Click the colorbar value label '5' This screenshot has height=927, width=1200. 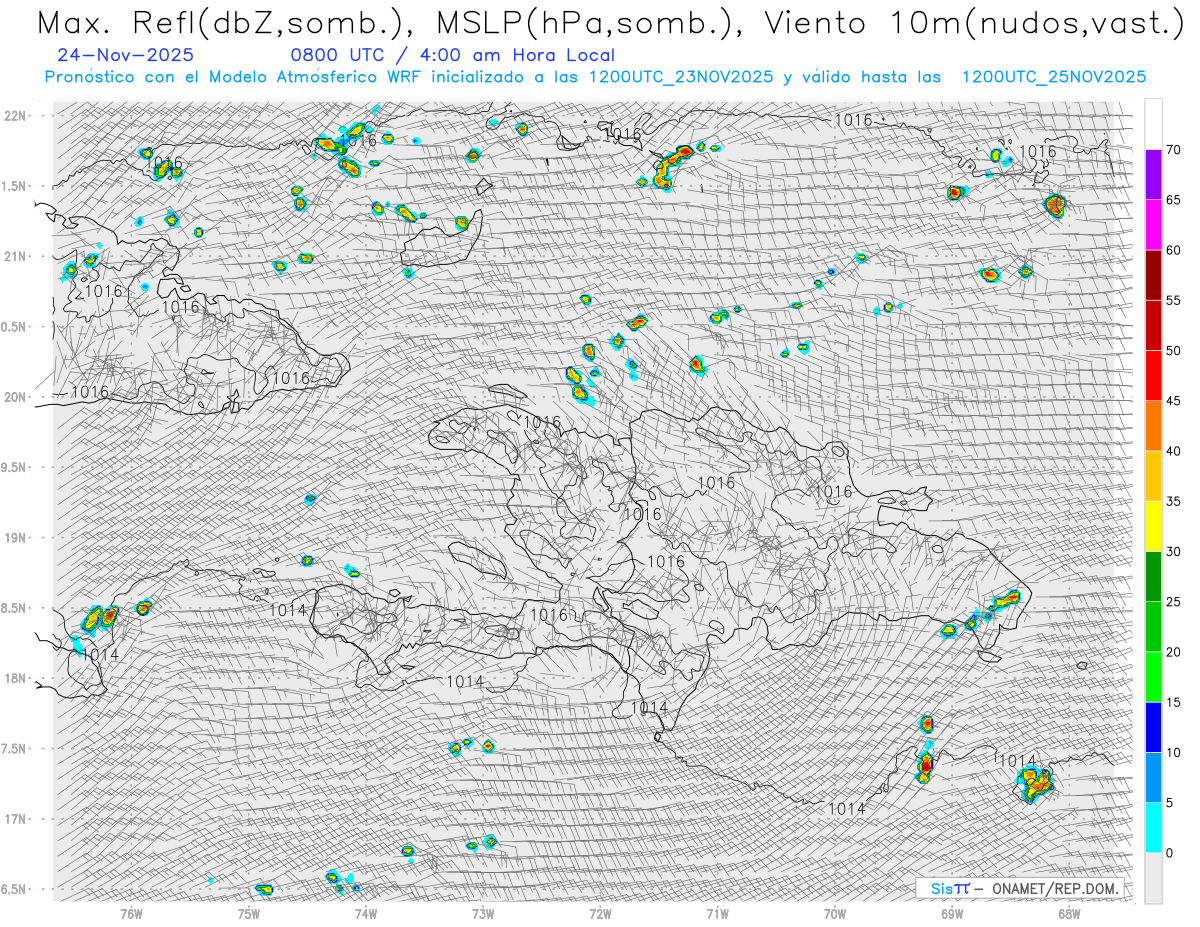1169,803
